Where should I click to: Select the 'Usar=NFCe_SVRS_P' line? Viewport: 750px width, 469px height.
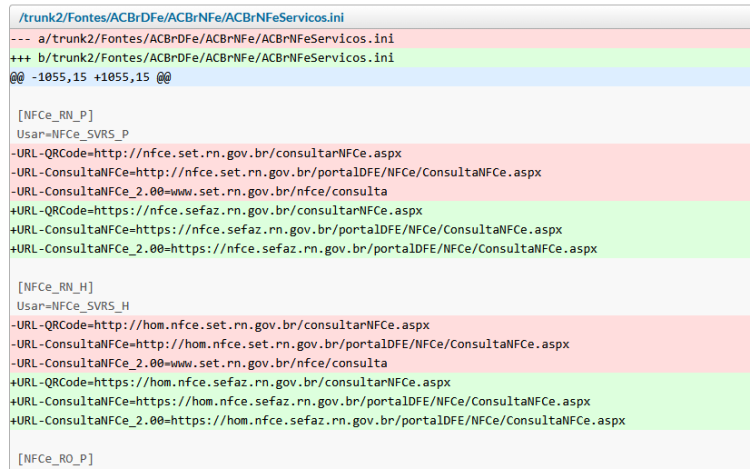(380, 134)
